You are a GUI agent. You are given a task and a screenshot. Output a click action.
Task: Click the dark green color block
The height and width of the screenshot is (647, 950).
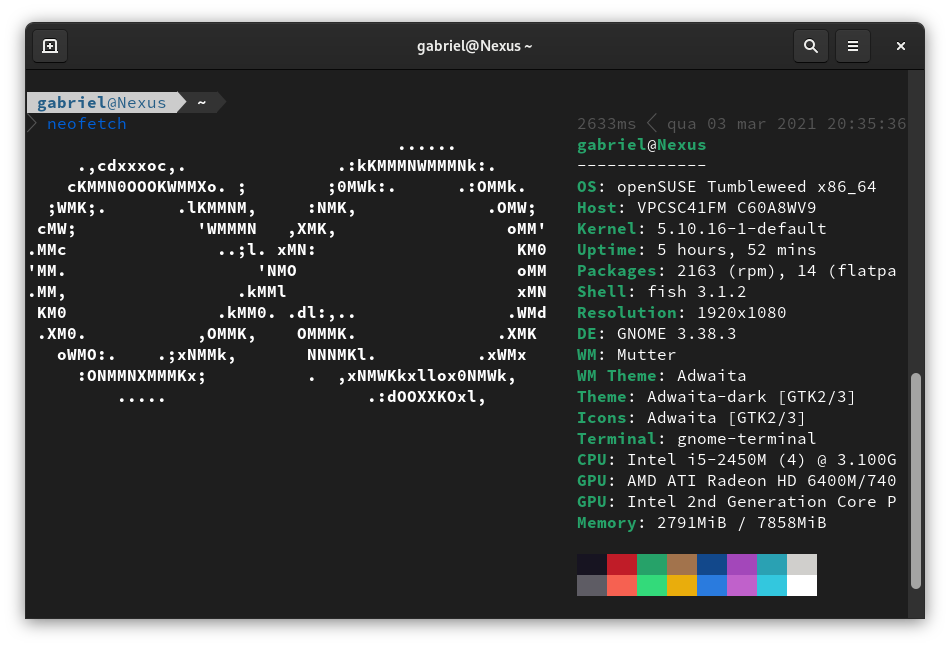(x=652, y=564)
